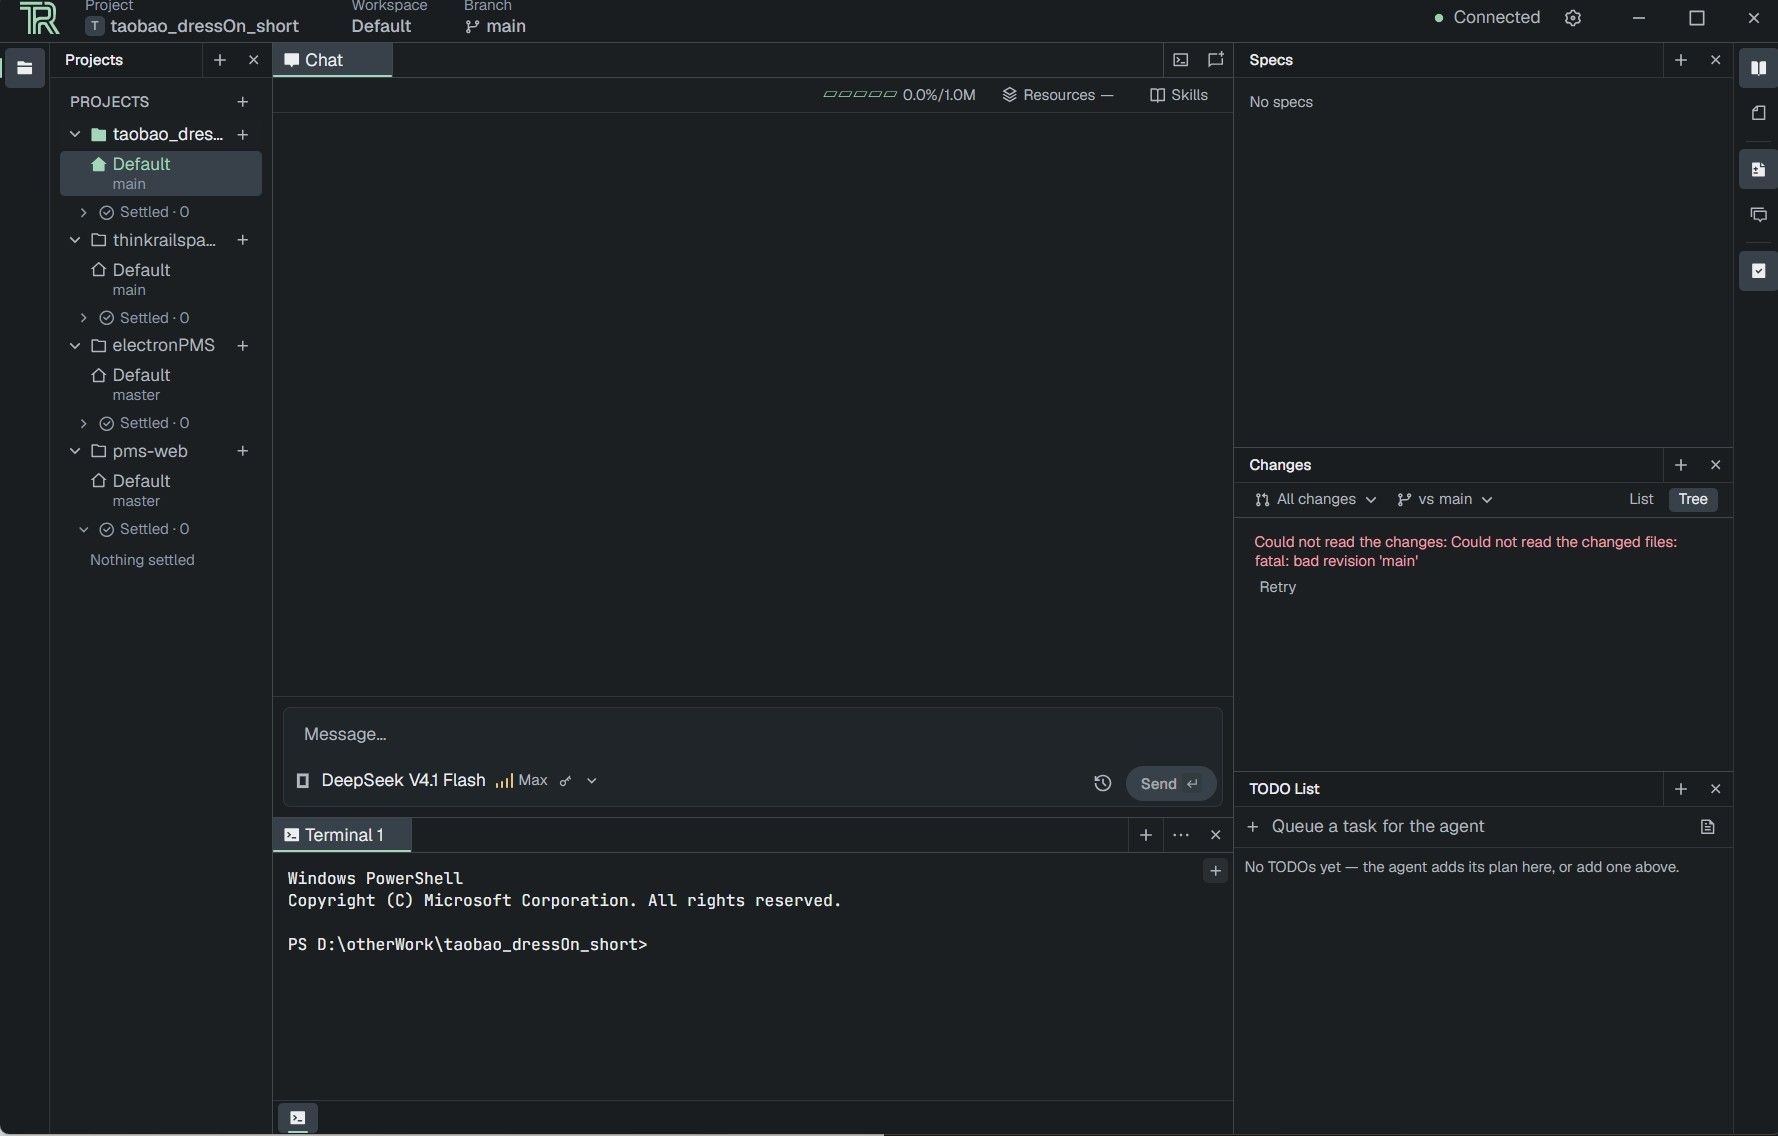1778x1136 pixels.
Task: Toggle terminal panel from bottom bar icon
Action: click(298, 1118)
